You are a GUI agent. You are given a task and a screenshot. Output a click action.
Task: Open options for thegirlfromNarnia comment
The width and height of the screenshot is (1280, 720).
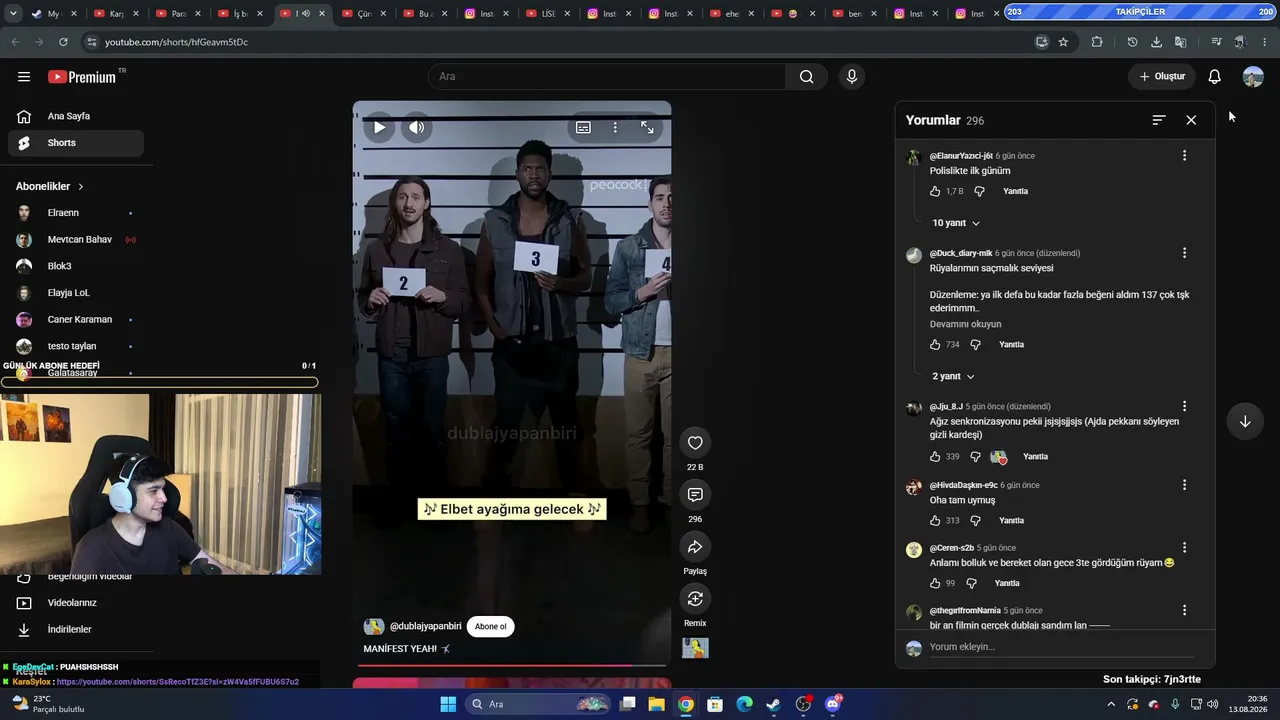click(1184, 610)
